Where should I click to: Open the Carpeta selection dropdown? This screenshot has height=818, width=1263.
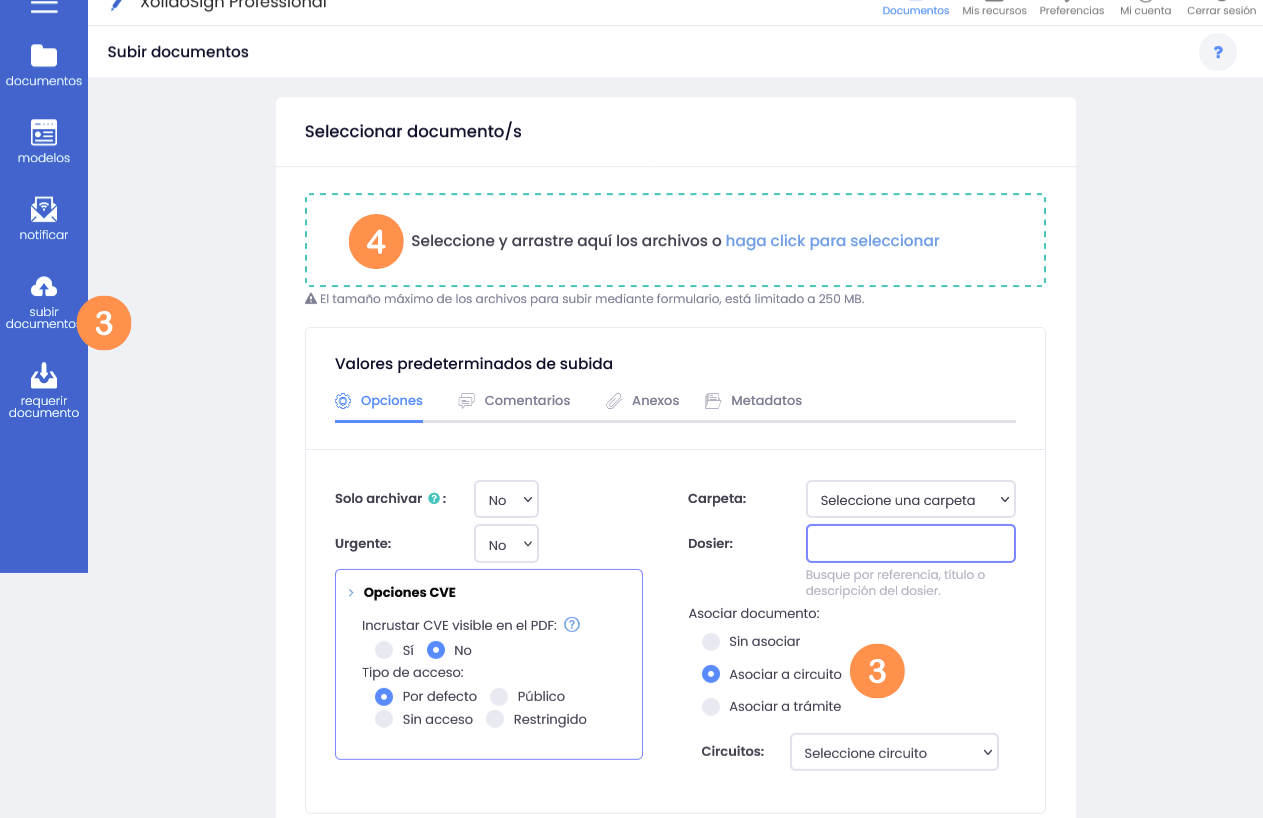coord(910,499)
